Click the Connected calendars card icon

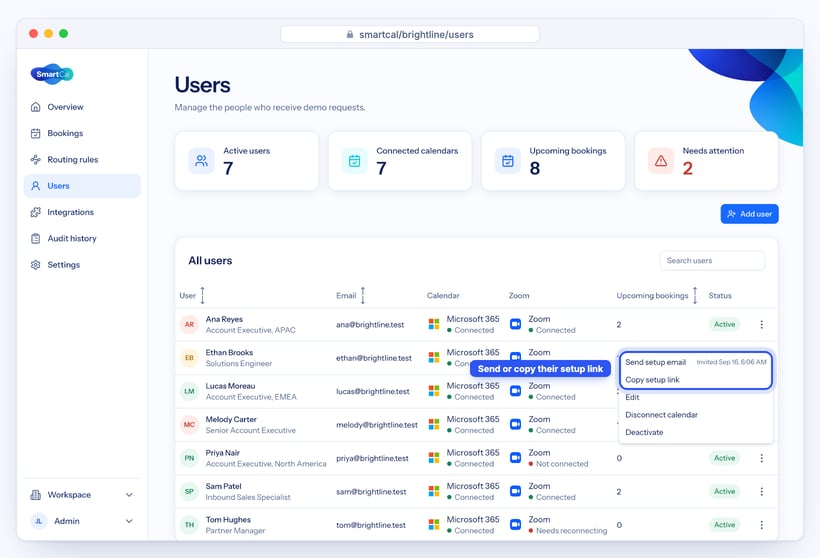click(x=355, y=161)
